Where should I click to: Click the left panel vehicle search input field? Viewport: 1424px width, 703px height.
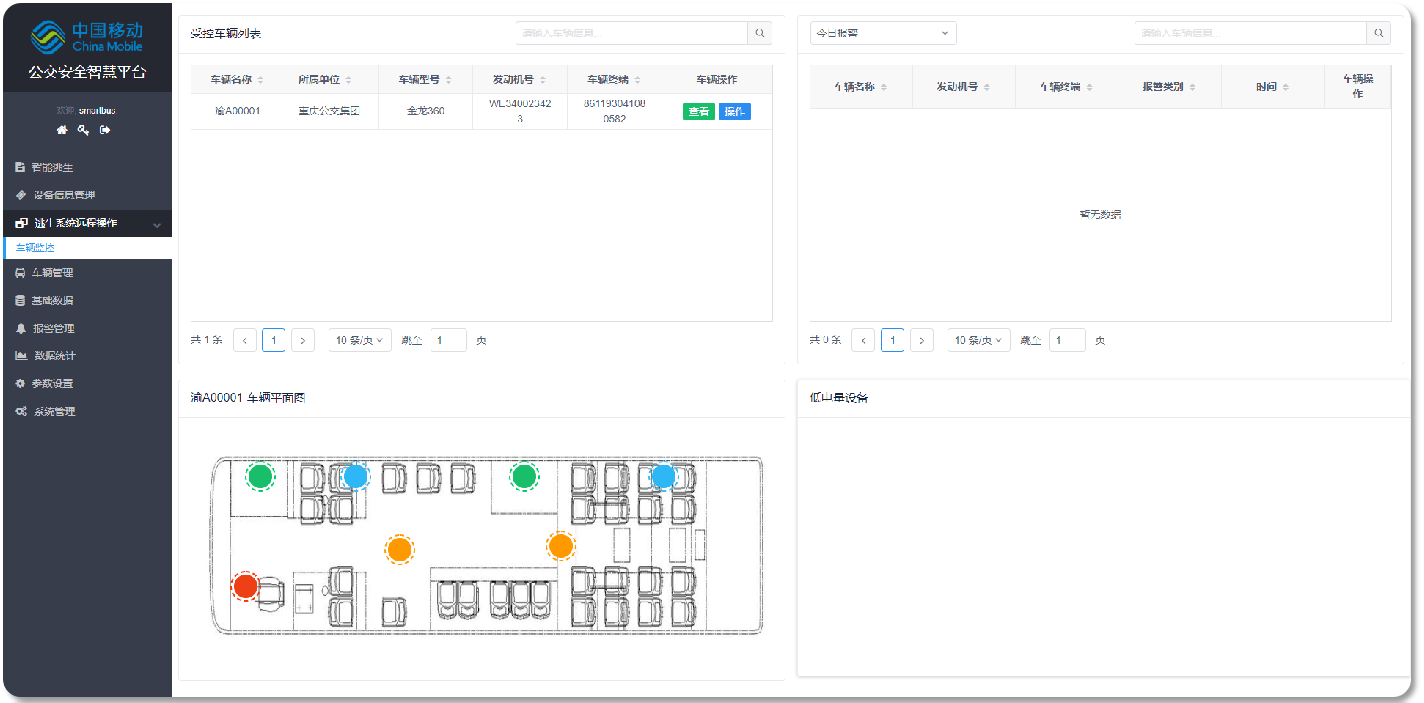click(x=631, y=33)
